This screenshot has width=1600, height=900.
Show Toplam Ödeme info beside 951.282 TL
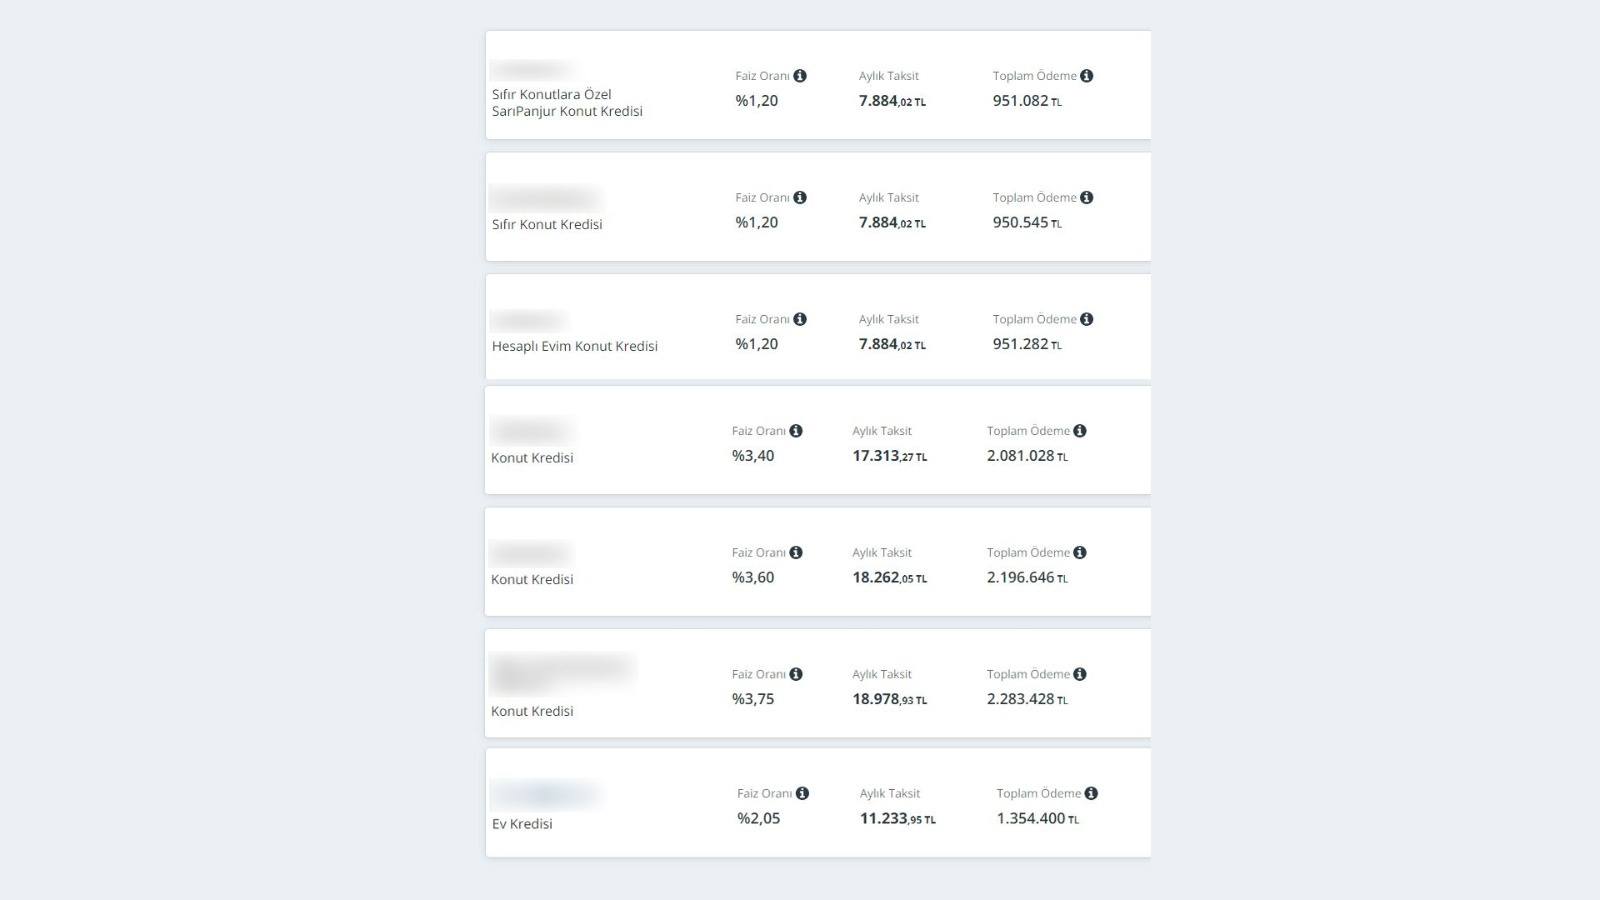(1087, 320)
